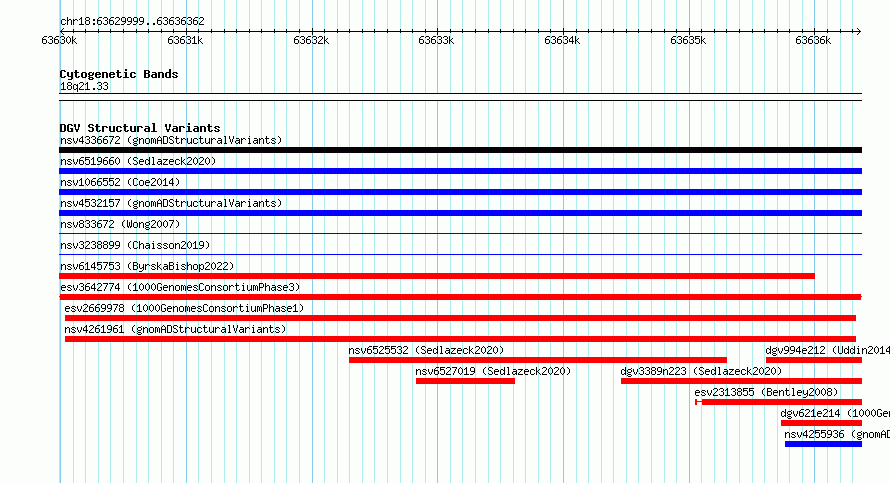Click the red nsv6145753 variant bar
The image size is (890, 483).
437,276
